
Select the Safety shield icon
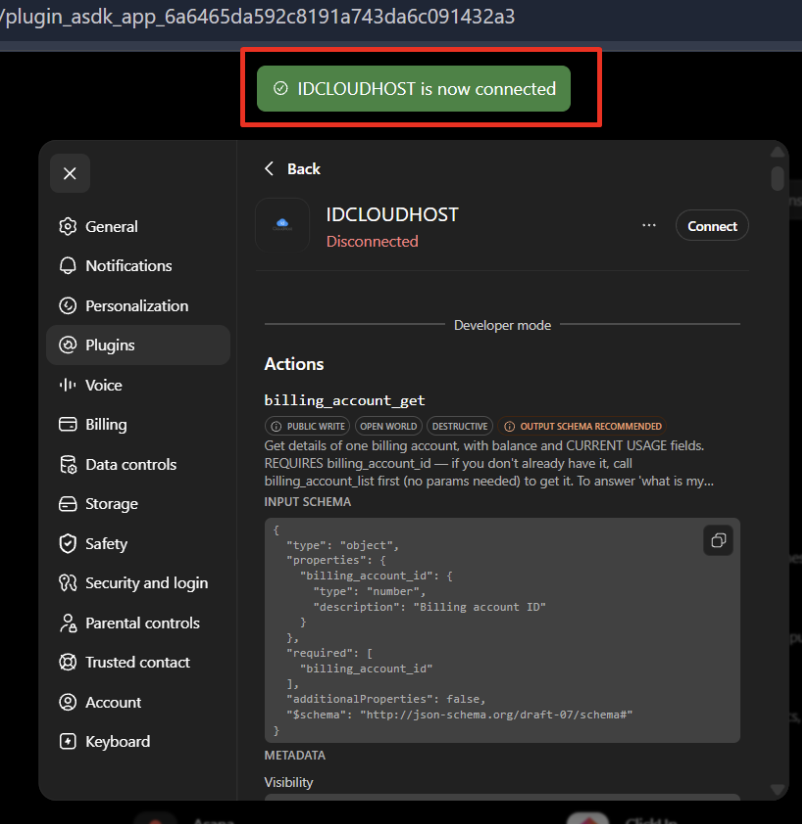pos(68,543)
